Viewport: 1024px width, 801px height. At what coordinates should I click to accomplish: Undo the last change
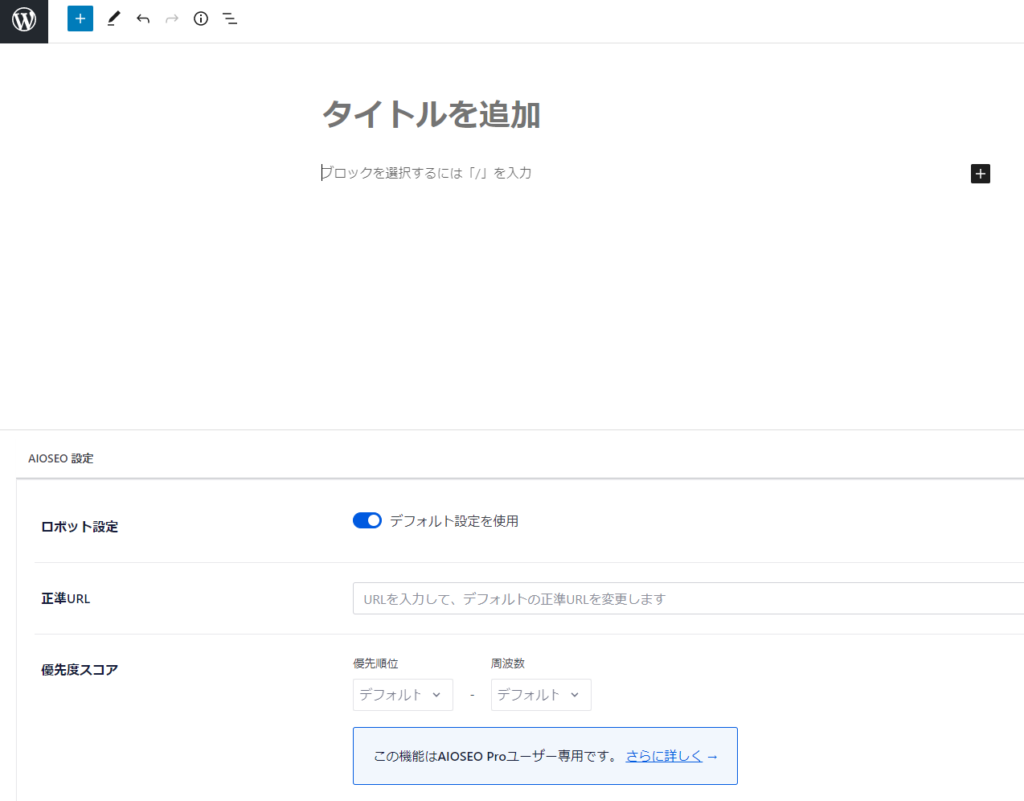[143, 19]
